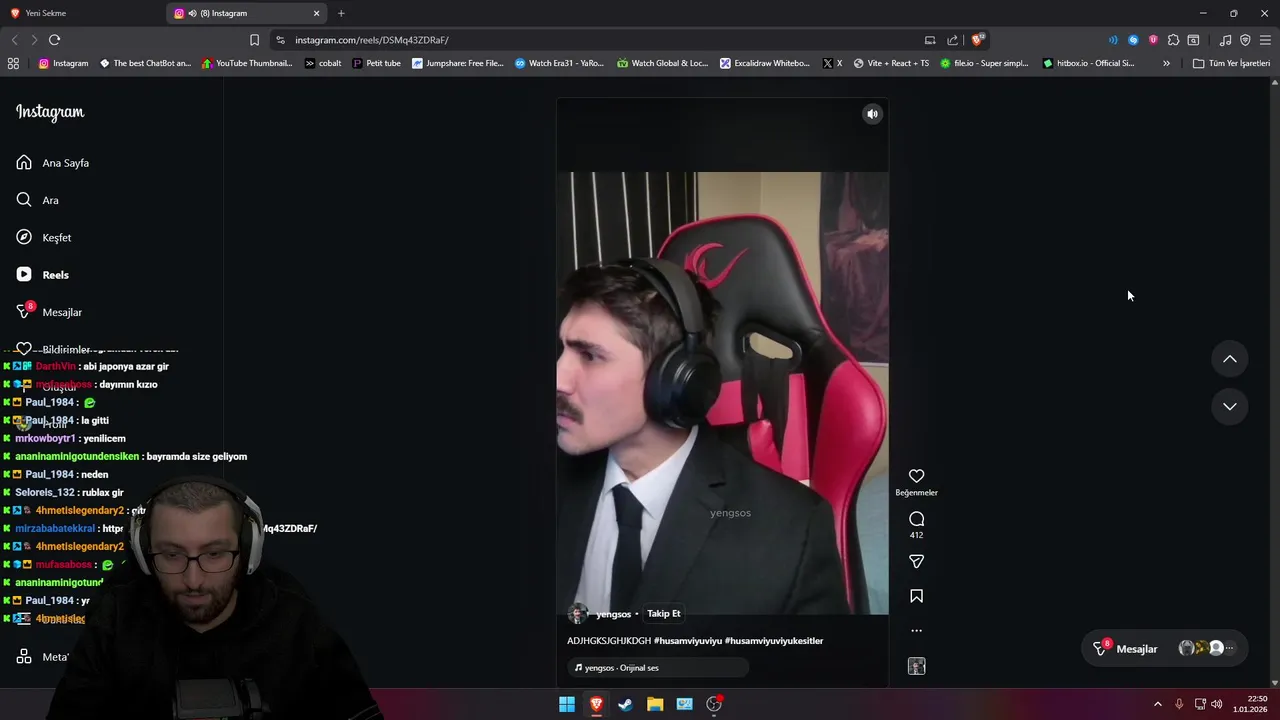Like the reel with heart icon

click(916, 476)
